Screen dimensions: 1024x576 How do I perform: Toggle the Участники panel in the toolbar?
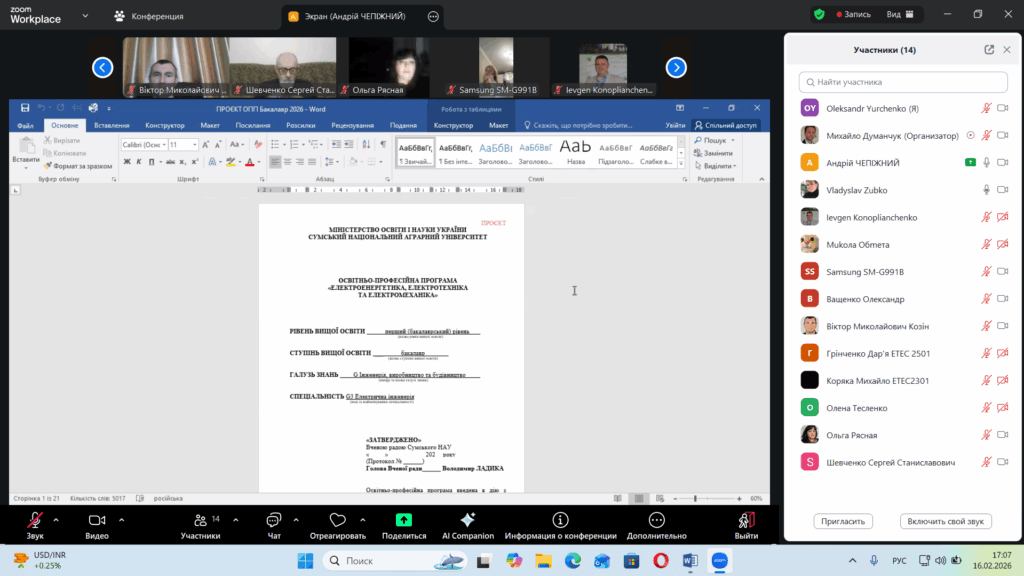point(200,525)
